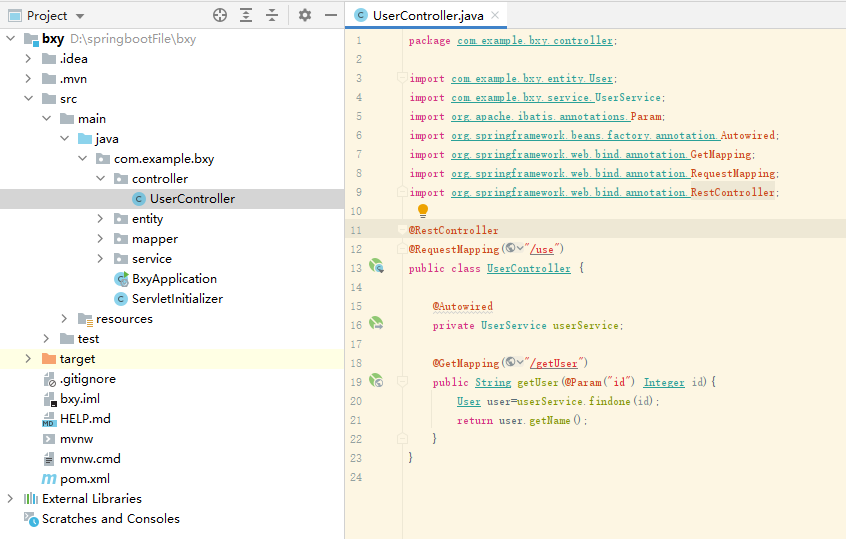Image resolution: width=846 pixels, height=539 pixels.
Task: Expand the resources folder
Action: click(64, 318)
